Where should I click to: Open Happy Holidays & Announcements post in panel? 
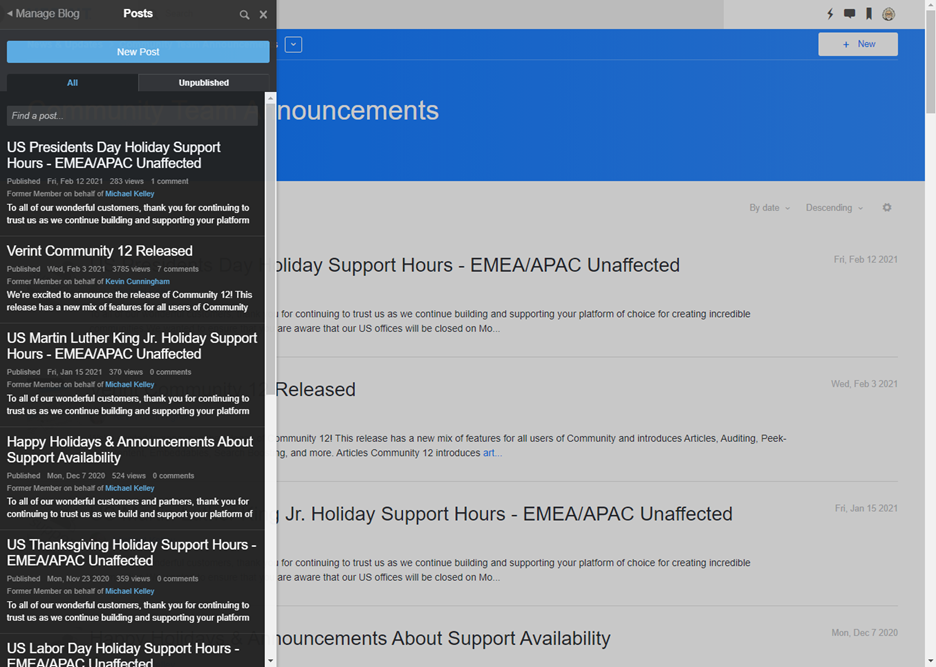pos(130,450)
